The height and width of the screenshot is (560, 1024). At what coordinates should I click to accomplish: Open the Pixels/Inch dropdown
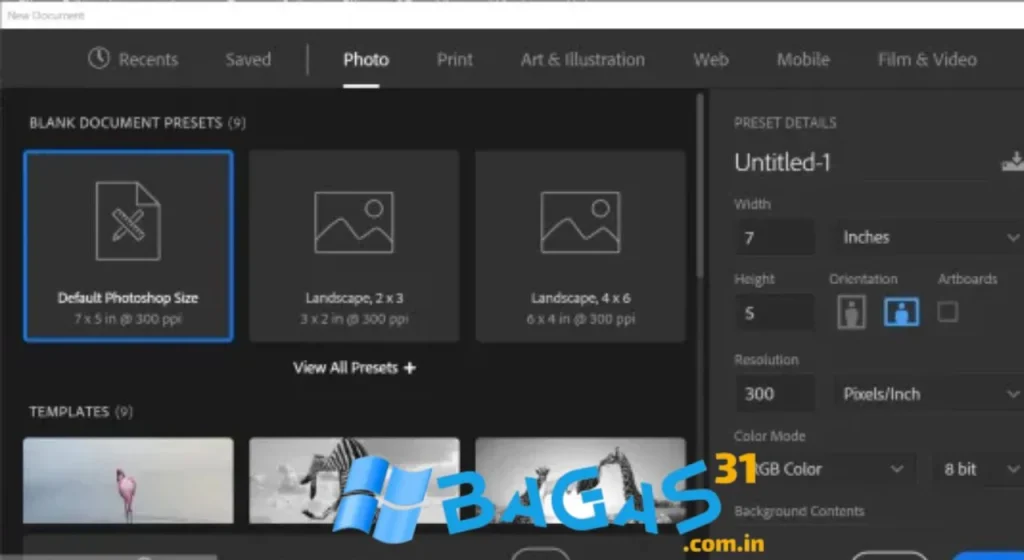929,394
